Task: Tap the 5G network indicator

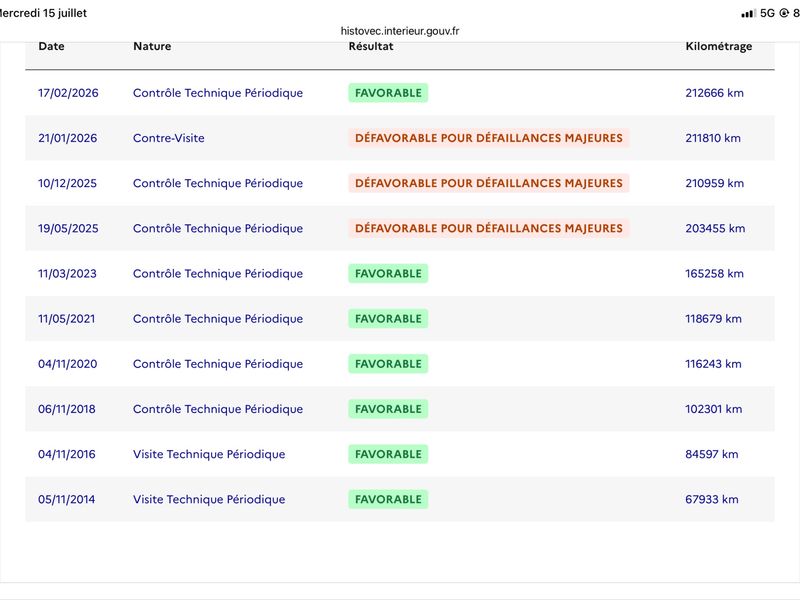Action: pyautogui.click(x=767, y=13)
